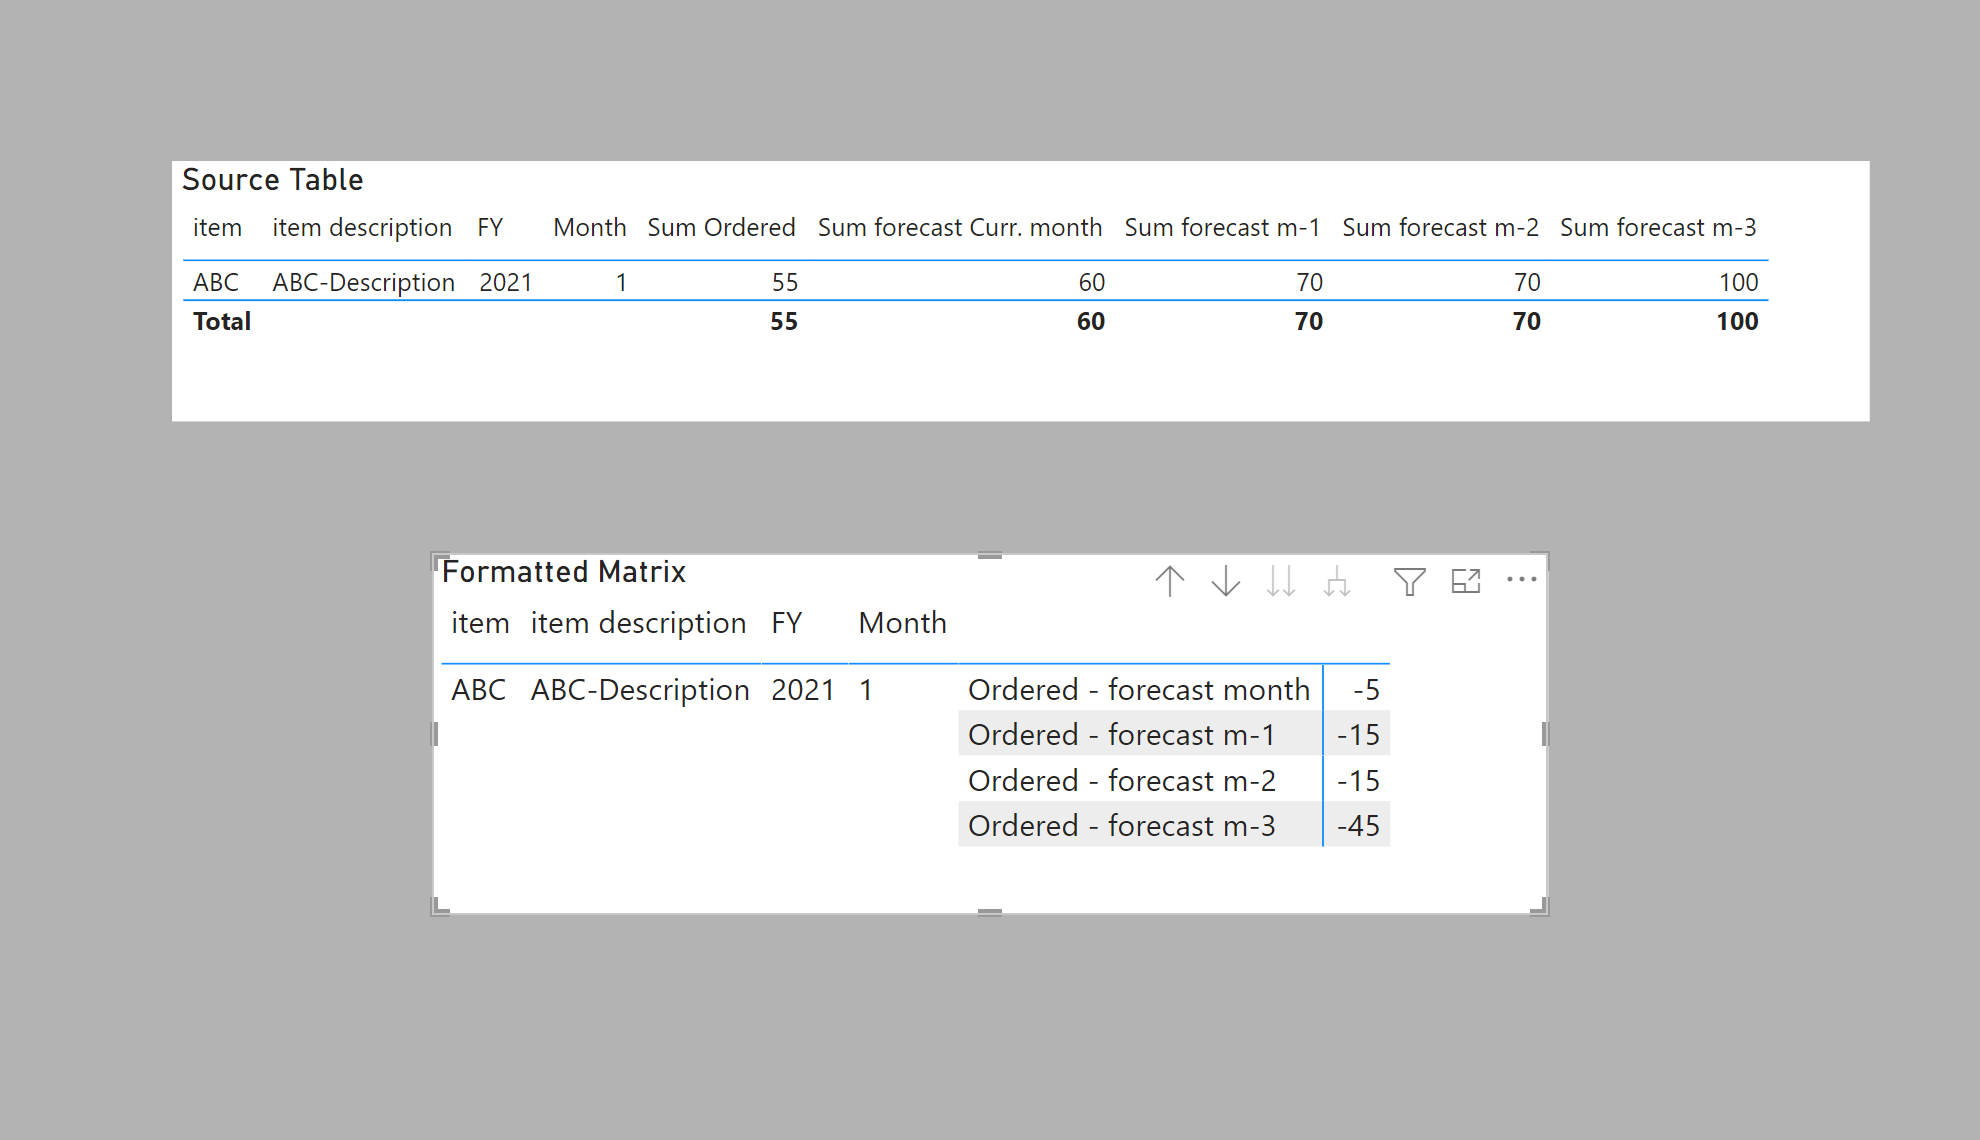Select the Ordered - forecast m-3 row
Screen dimensions: 1980x1140
(x=1121, y=826)
